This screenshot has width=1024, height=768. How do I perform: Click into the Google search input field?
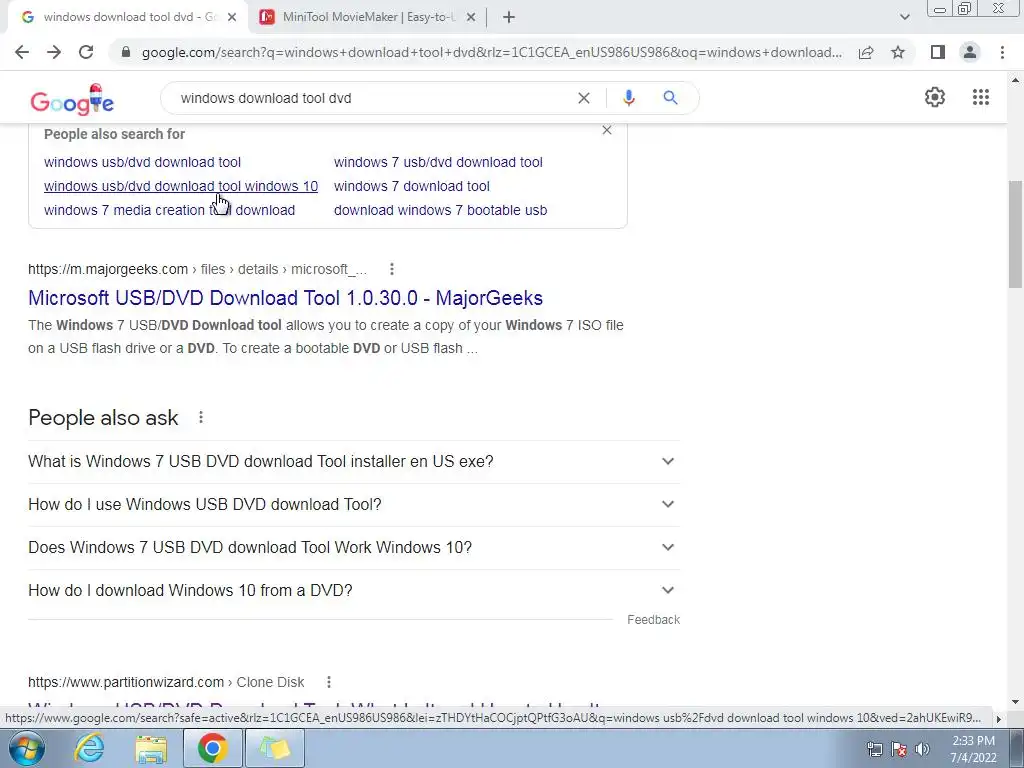[372, 98]
